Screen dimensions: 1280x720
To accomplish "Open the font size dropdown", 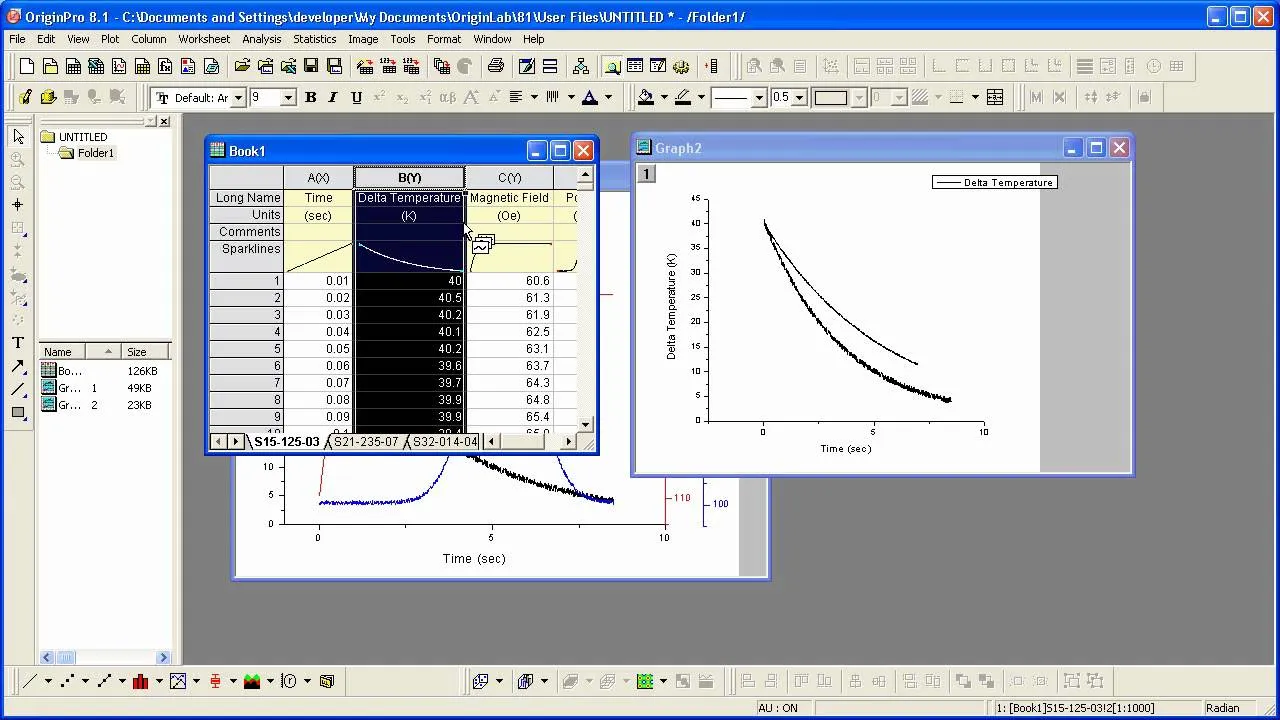I will pyautogui.click(x=288, y=97).
